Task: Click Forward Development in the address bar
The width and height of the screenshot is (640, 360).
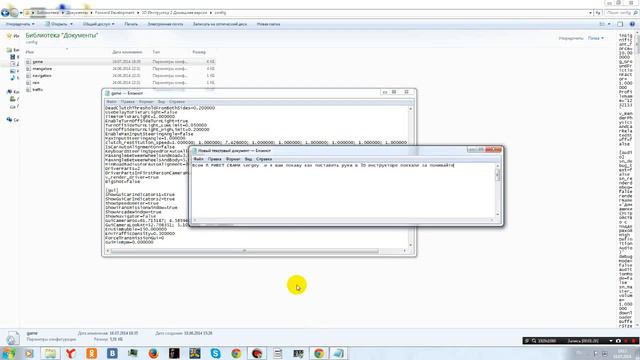Action: tap(114, 13)
